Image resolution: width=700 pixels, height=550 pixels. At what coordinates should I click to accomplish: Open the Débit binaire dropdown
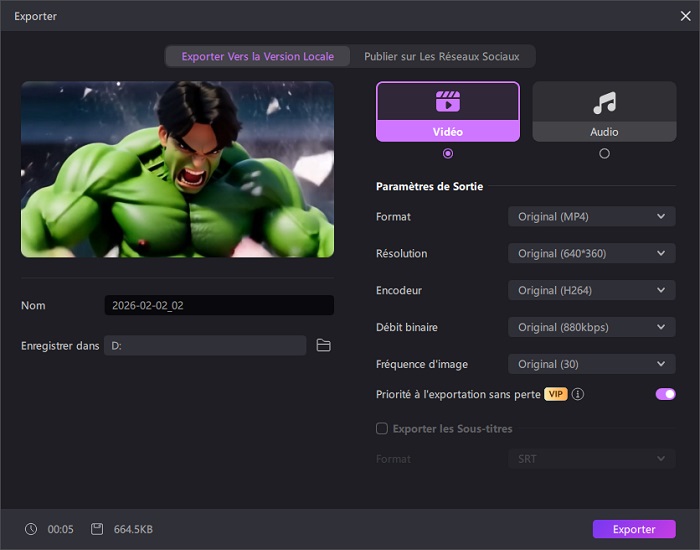pos(592,327)
